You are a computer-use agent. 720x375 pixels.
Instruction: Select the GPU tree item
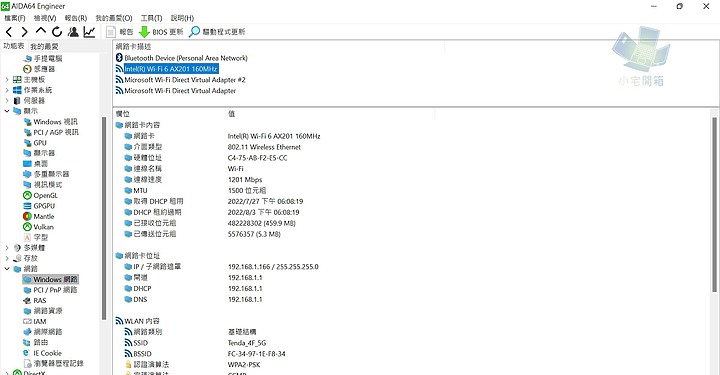point(35,143)
